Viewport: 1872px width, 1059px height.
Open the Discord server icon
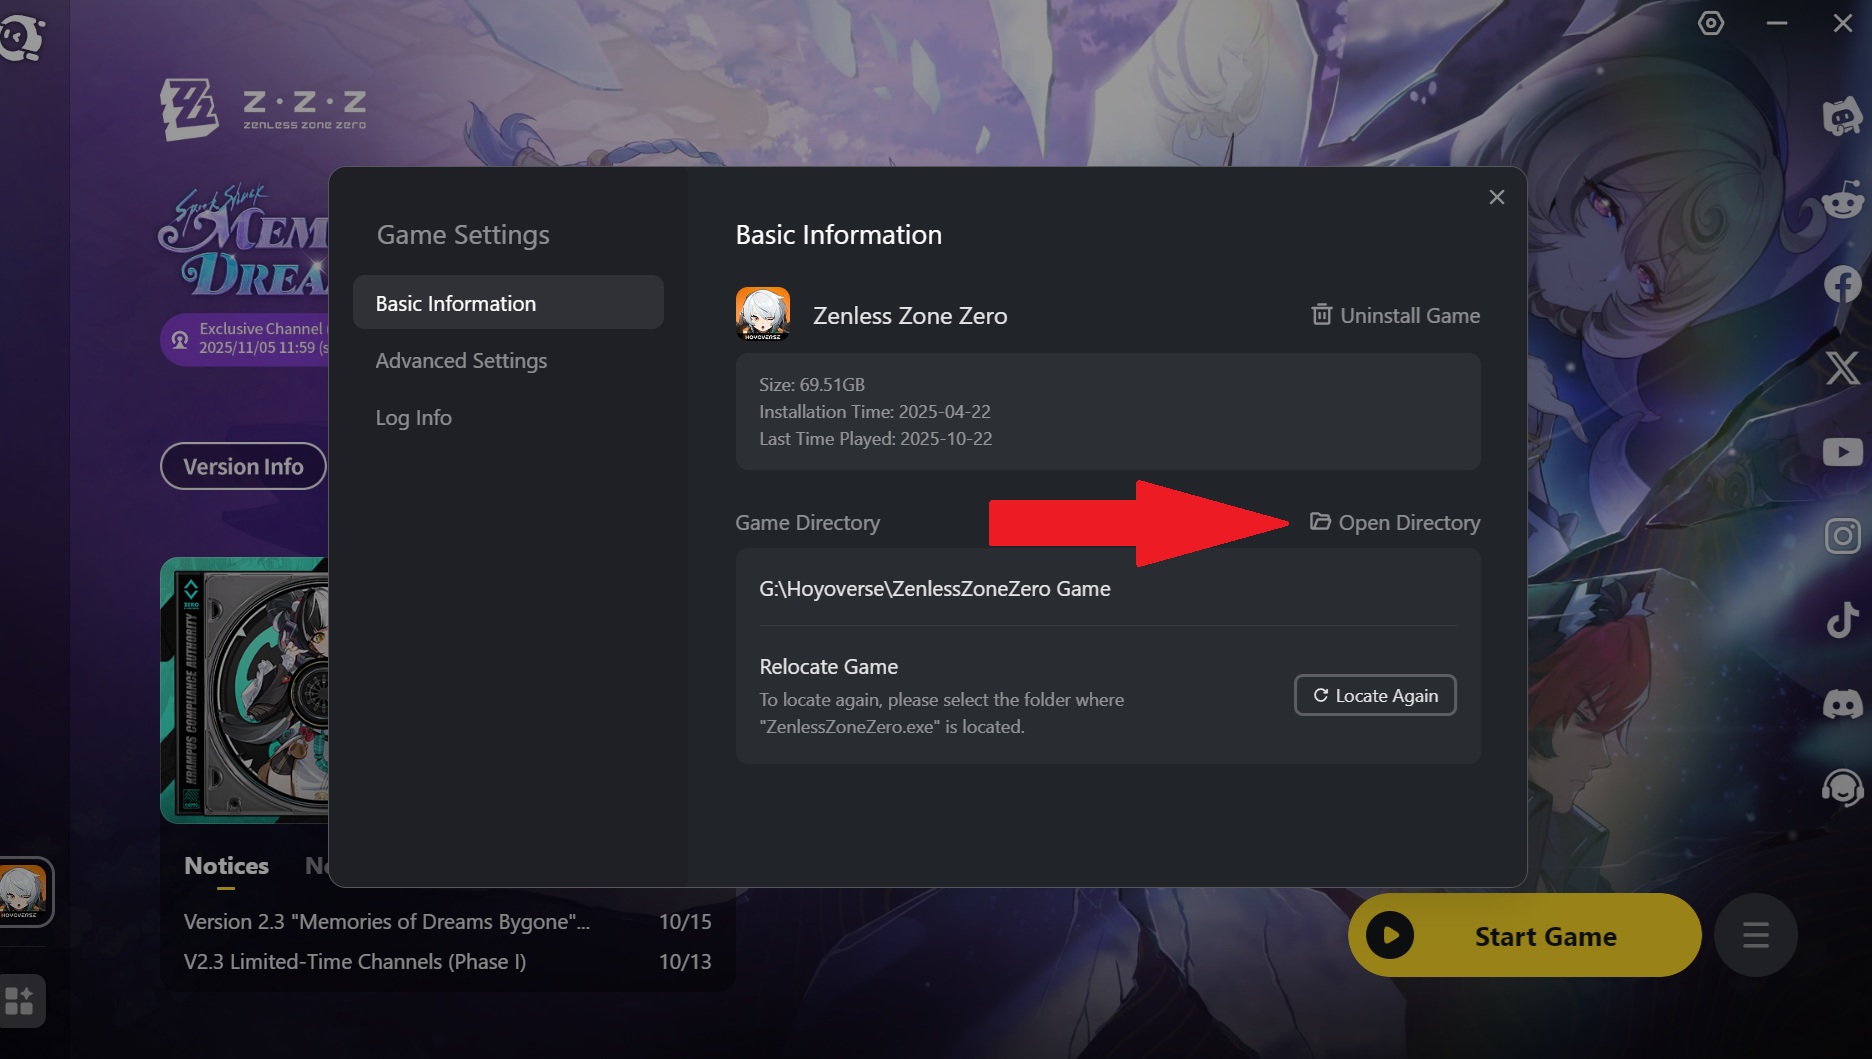pyautogui.click(x=1842, y=704)
